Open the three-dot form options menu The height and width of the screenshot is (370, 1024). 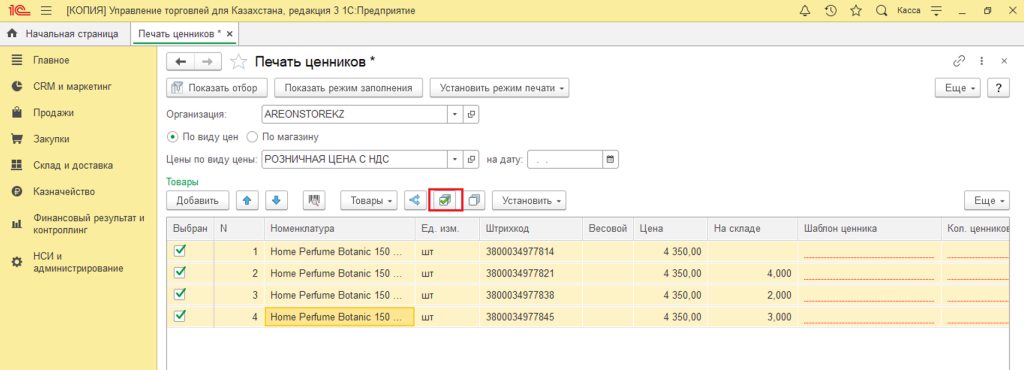(x=981, y=61)
